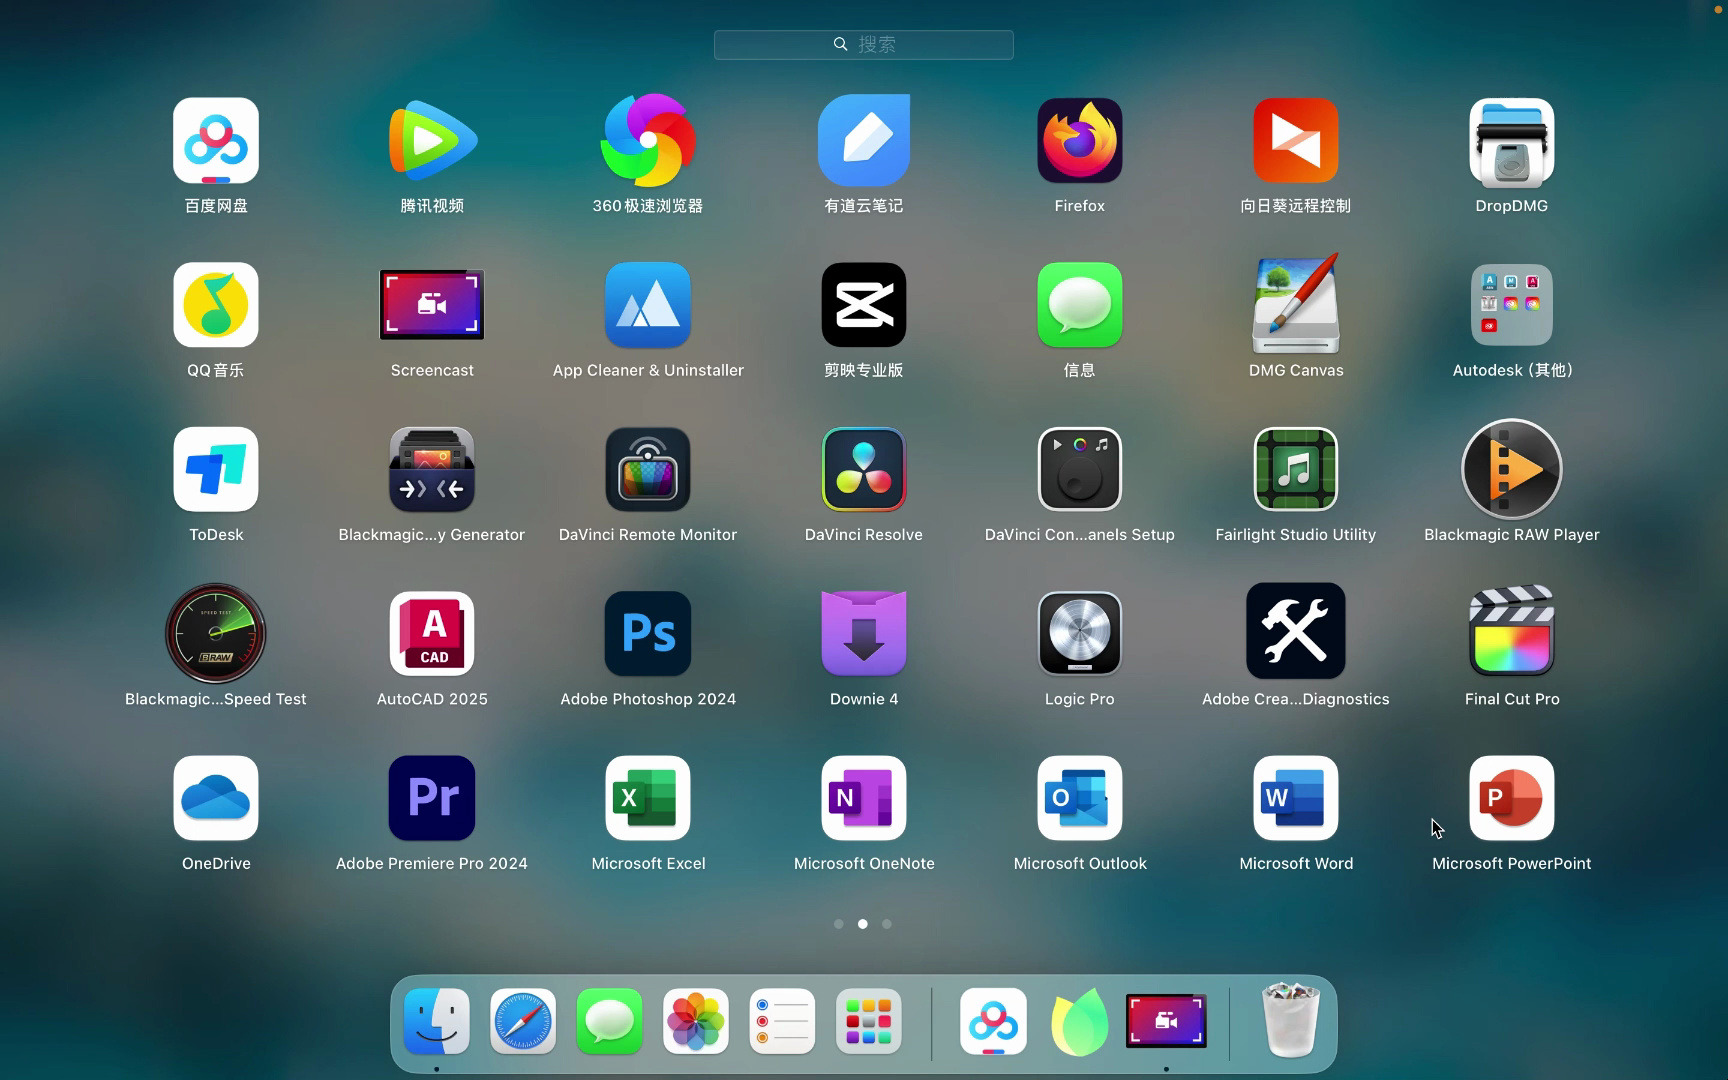Open Fairlight Studio Utility

tap(1295, 469)
